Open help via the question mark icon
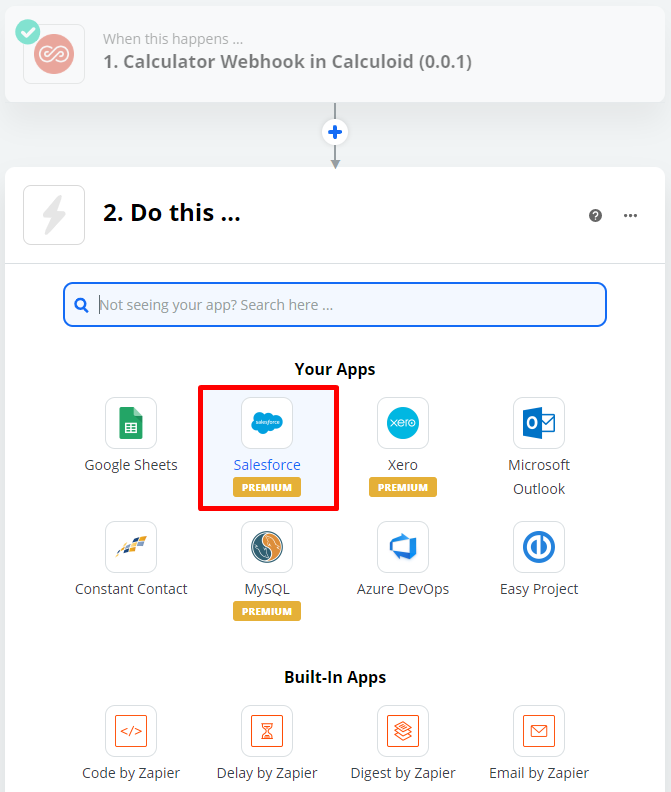 click(x=595, y=216)
